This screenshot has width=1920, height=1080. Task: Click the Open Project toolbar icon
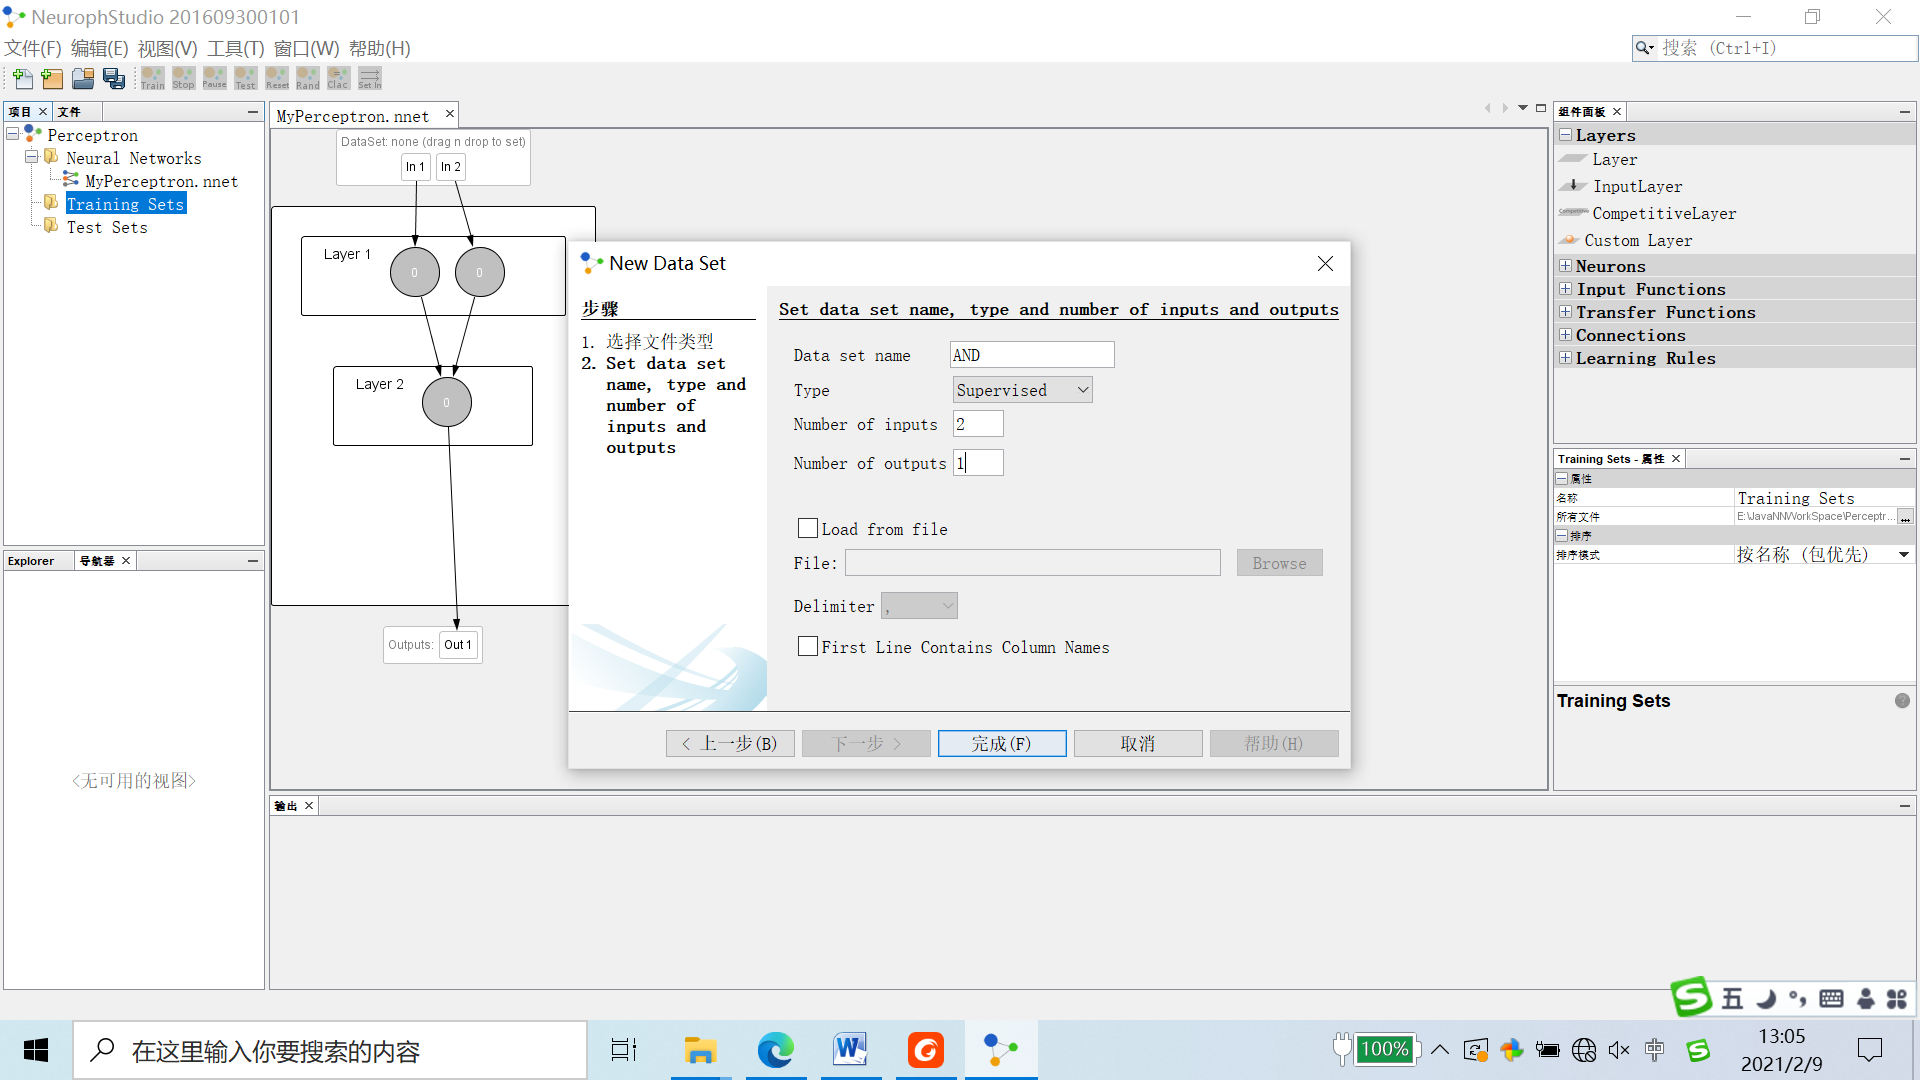tap(83, 78)
